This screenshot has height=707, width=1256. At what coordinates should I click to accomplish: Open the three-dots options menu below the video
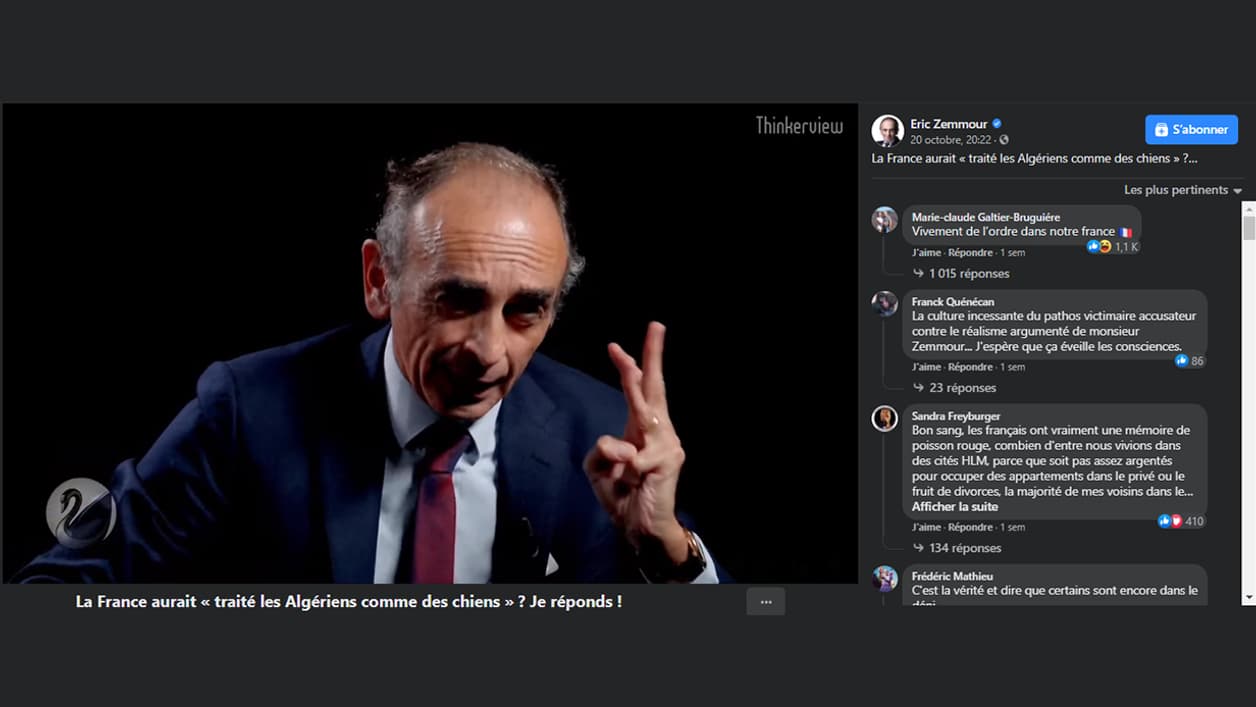[766, 602]
